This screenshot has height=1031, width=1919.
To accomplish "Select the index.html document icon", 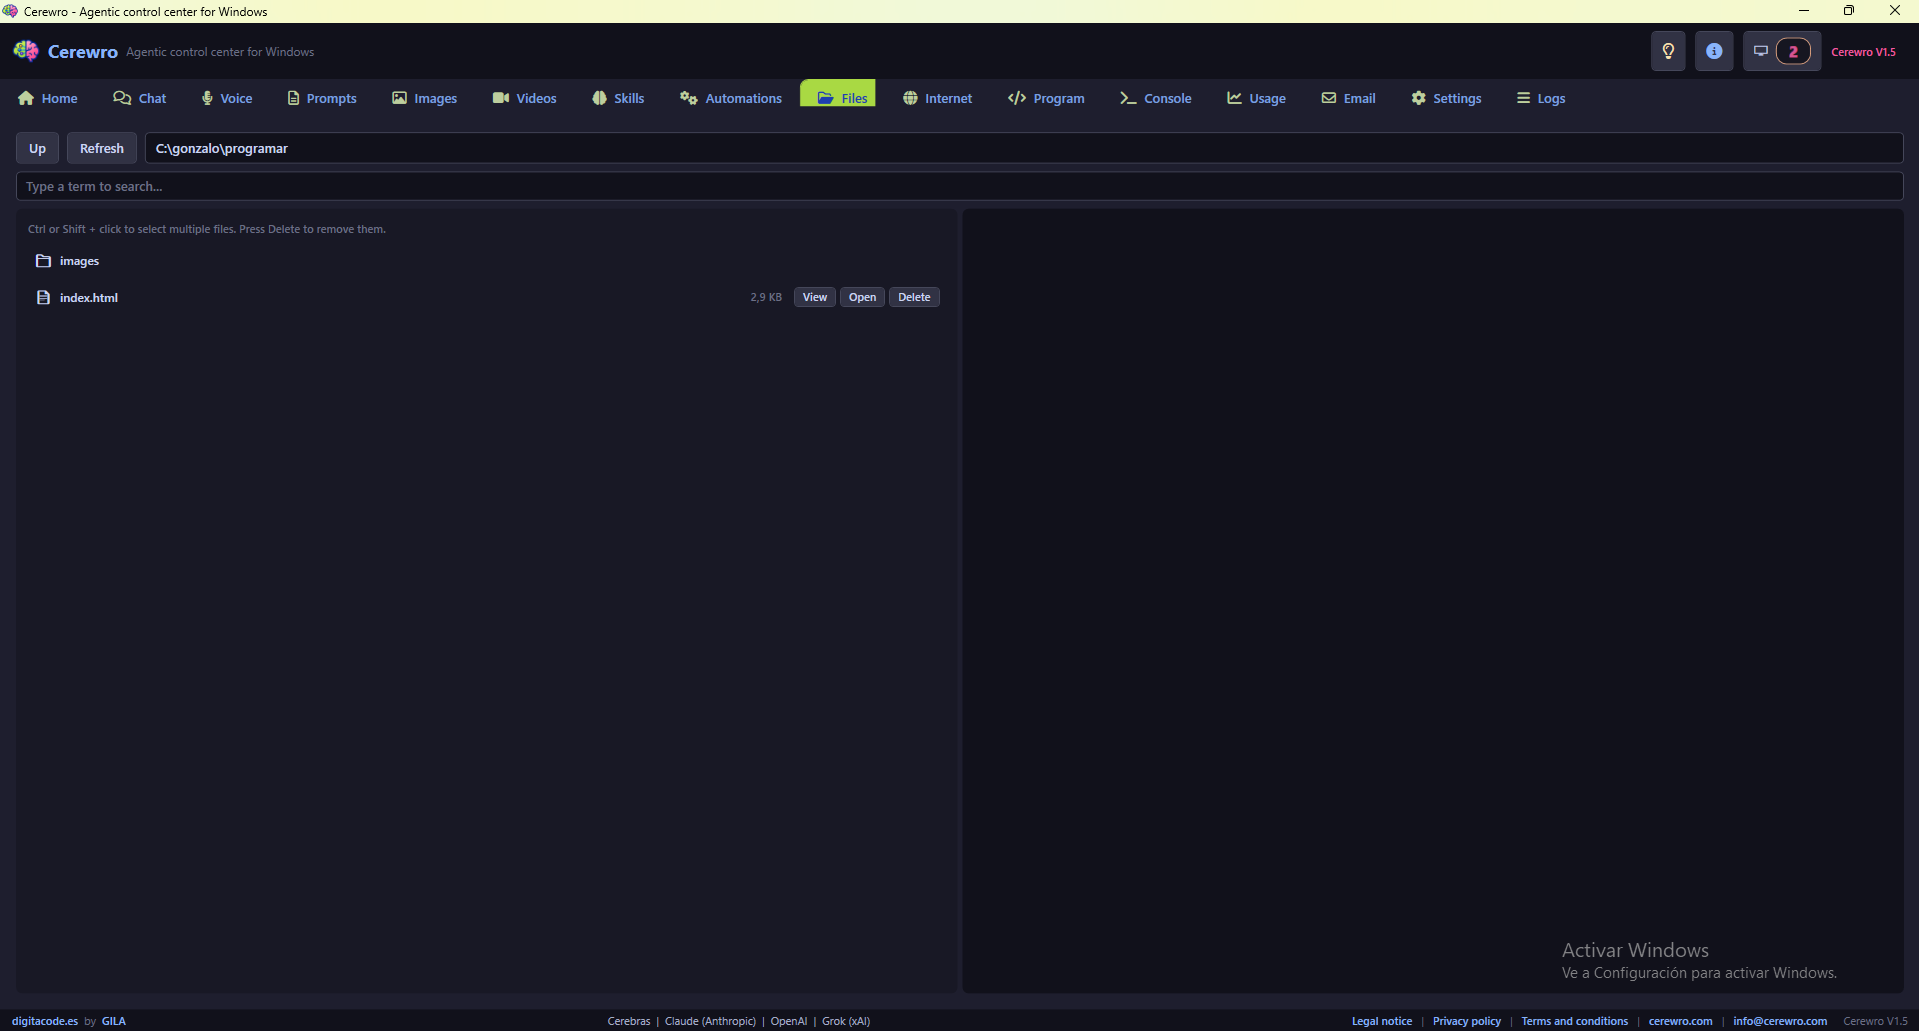I will pos(43,297).
